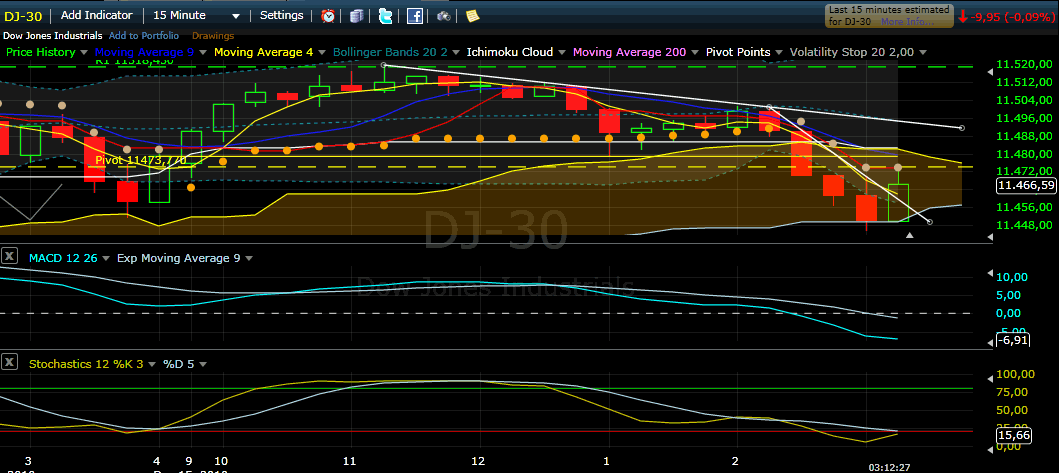
Task: Click the 10,00 MACD axis label
Action: coord(1012,277)
